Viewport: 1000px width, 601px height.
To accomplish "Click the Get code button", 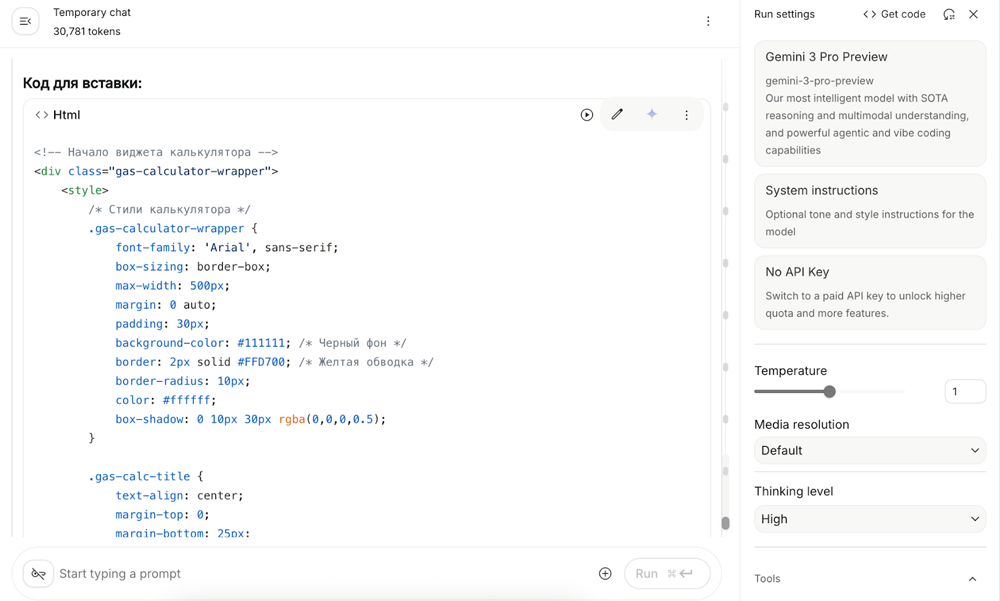I will (x=894, y=14).
